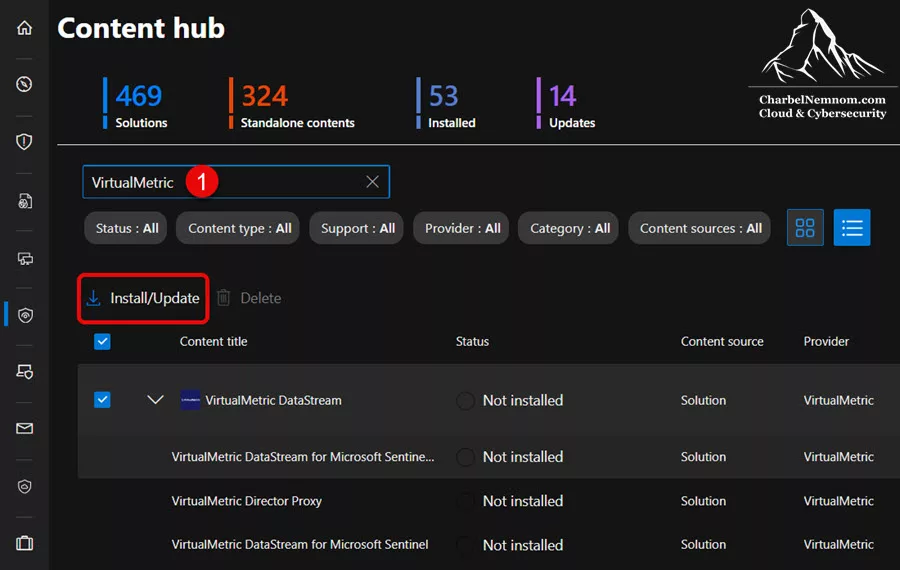Click the VirtualMetric DataStream logo icon
Image resolution: width=900 pixels, height=570 pixels.
tap(190, 400)
